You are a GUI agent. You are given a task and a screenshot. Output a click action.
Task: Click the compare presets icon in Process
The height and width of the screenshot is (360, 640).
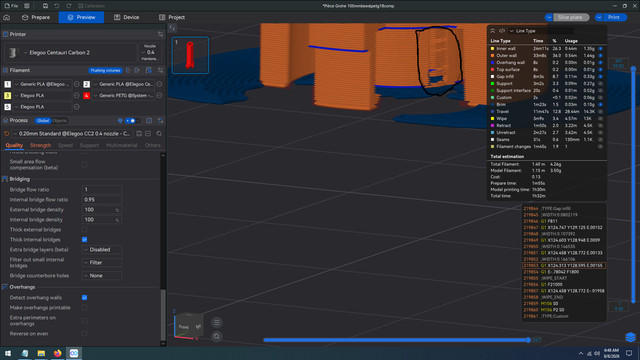pos(149,120)
